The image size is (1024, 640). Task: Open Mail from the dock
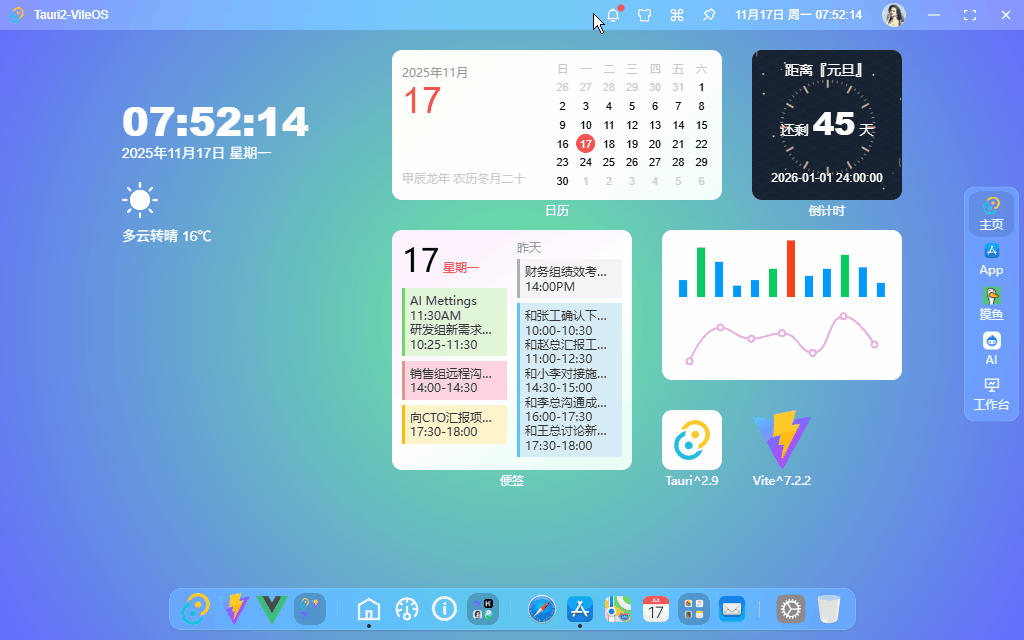point(731,609)
